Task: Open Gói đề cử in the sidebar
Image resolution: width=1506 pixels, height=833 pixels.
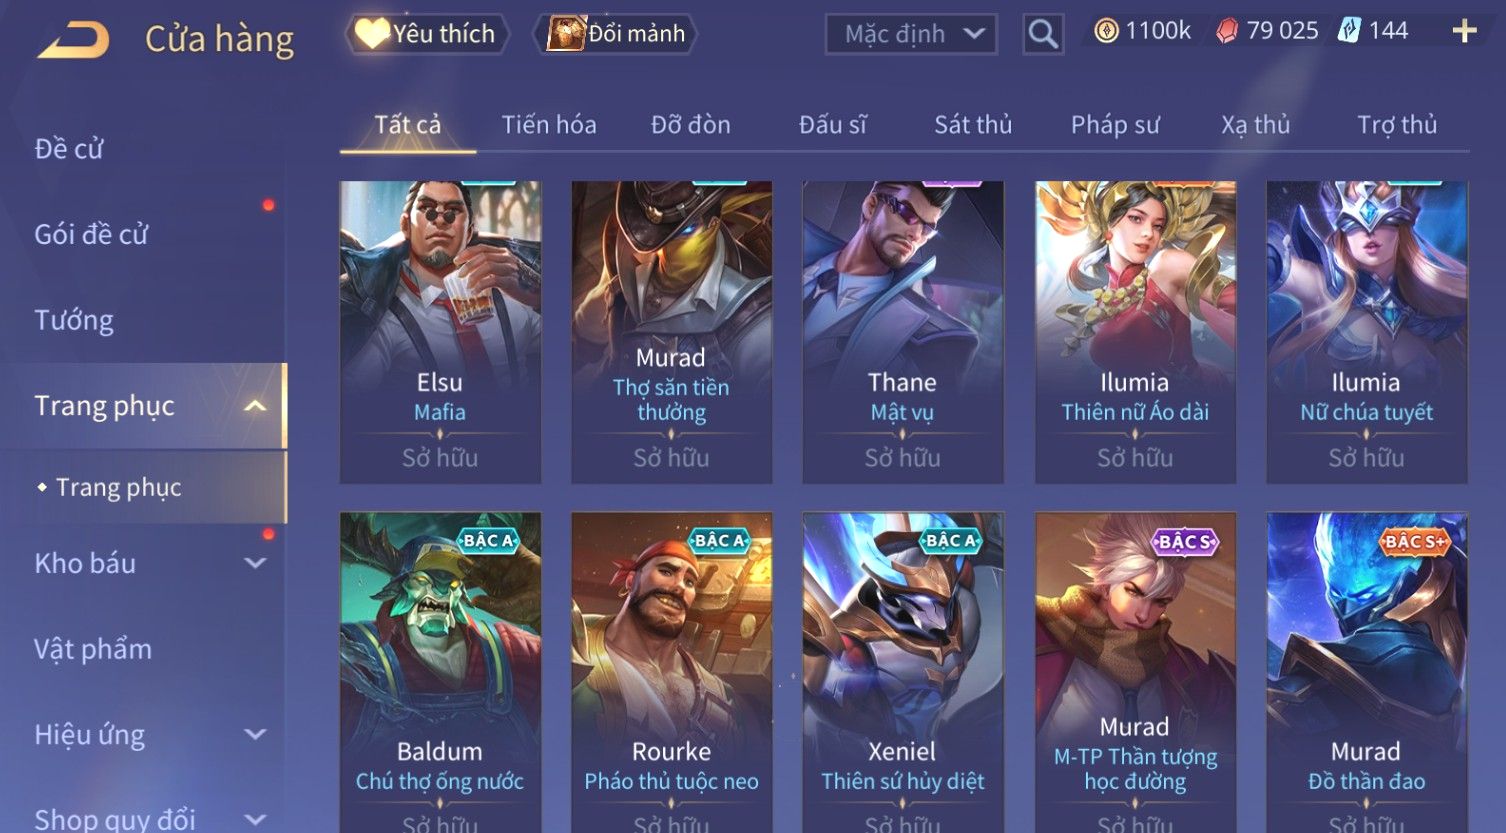Action: point(91,234)
